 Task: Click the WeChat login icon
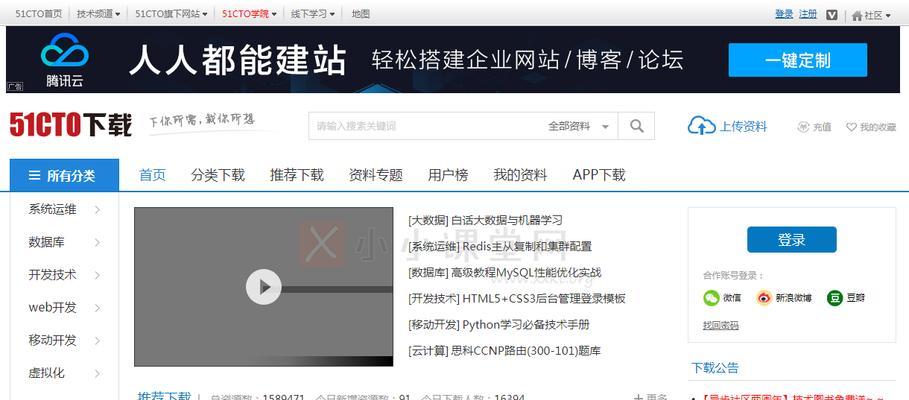[x=711, y=298]
